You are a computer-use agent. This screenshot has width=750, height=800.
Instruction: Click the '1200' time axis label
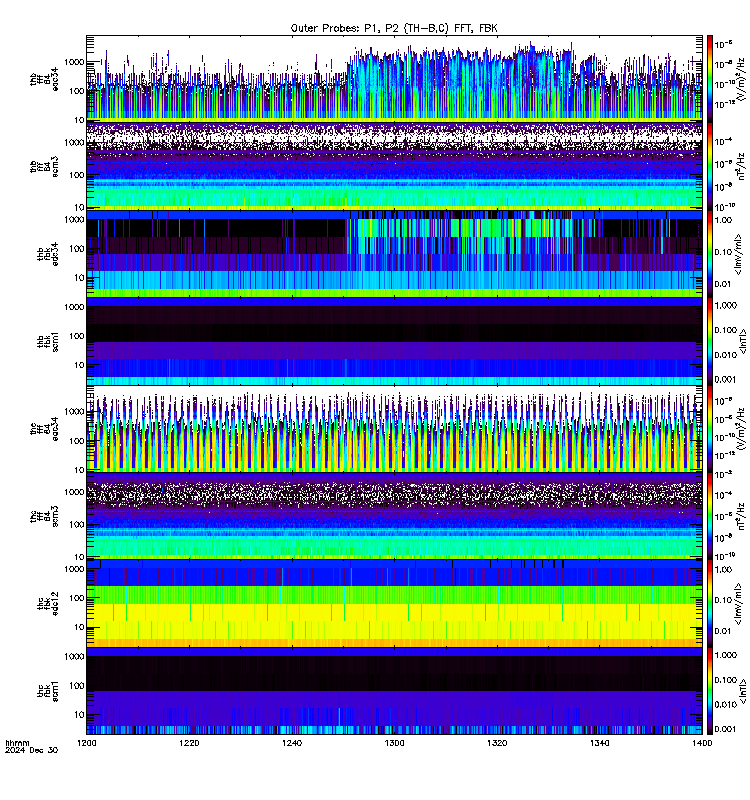point(87,743)
